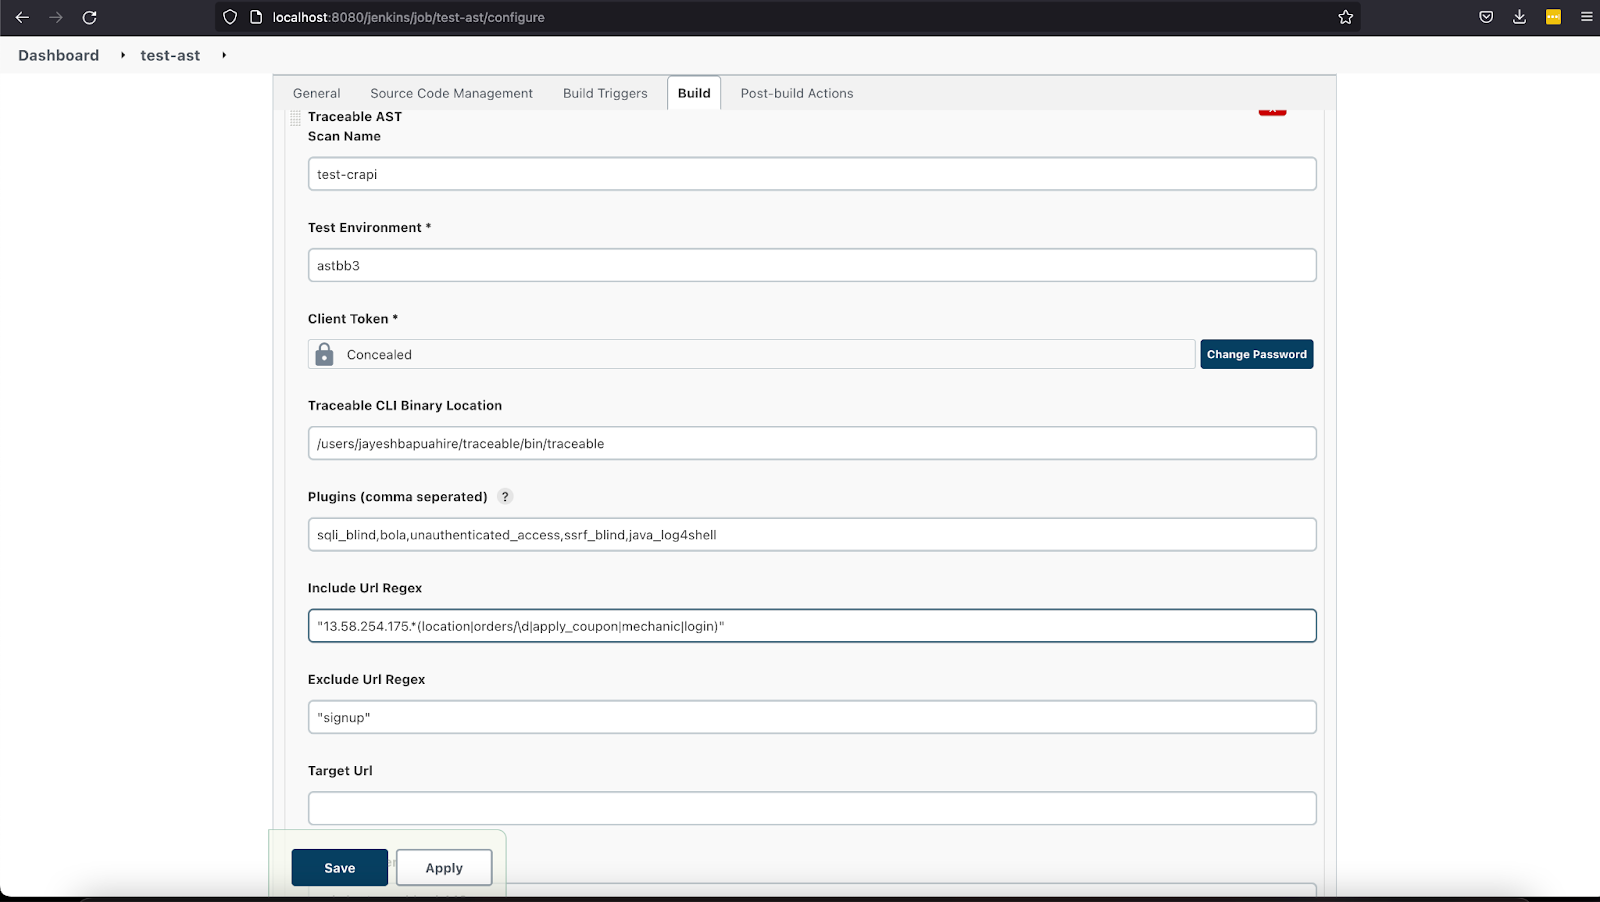Open the browser downloads icon
Viewport: 1600px width, 902px height.
(1519, 17)
